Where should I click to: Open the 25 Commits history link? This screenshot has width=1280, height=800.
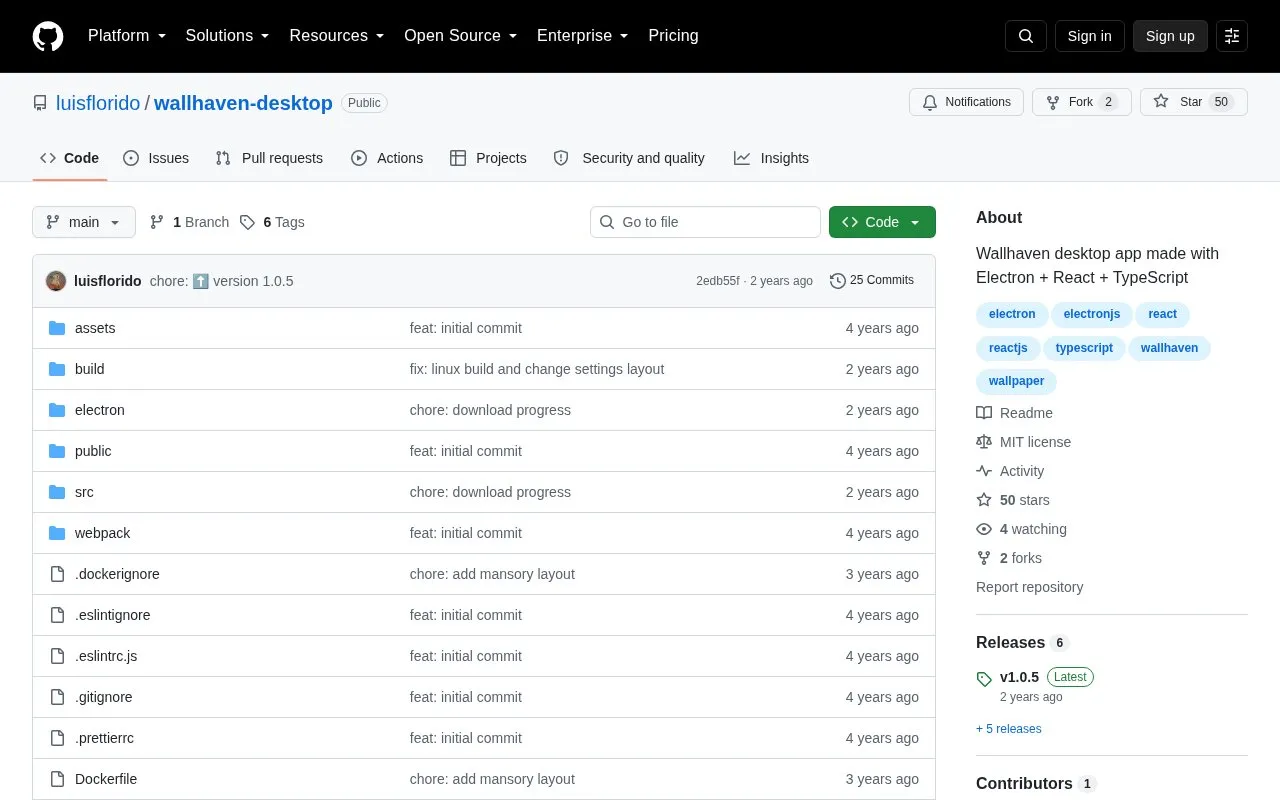tap(872, 281)
